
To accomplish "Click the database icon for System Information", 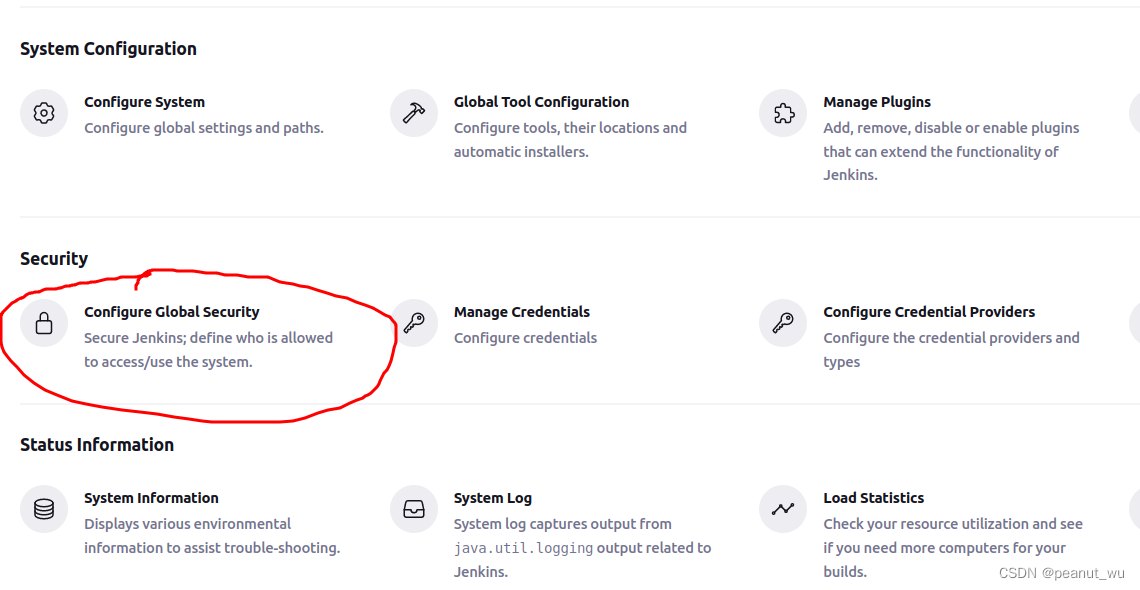I will tap(44, 509).
